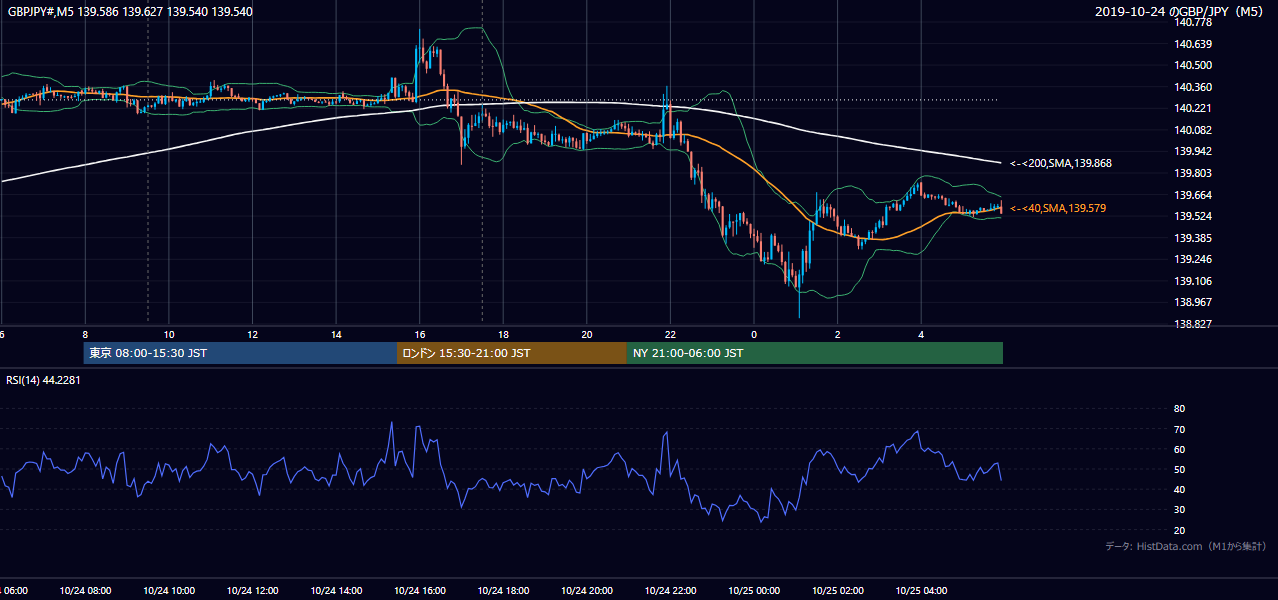Click the NY 21:00-06:00 JST session bar
1278x600 pixels.
(815, 353)
